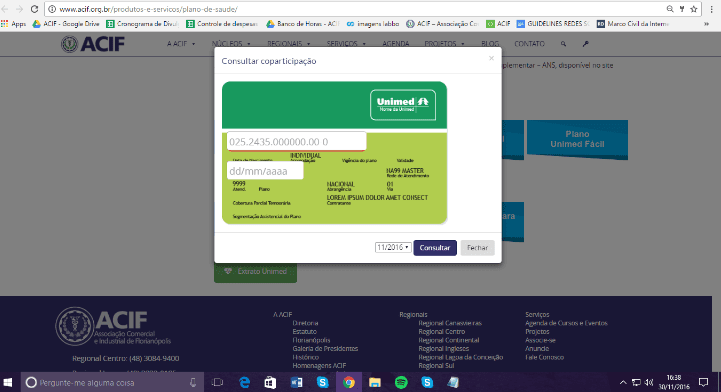This screenshot has height=392, width=721.
Task: Open Spotify from the taskbar
Action: point(401,382)
